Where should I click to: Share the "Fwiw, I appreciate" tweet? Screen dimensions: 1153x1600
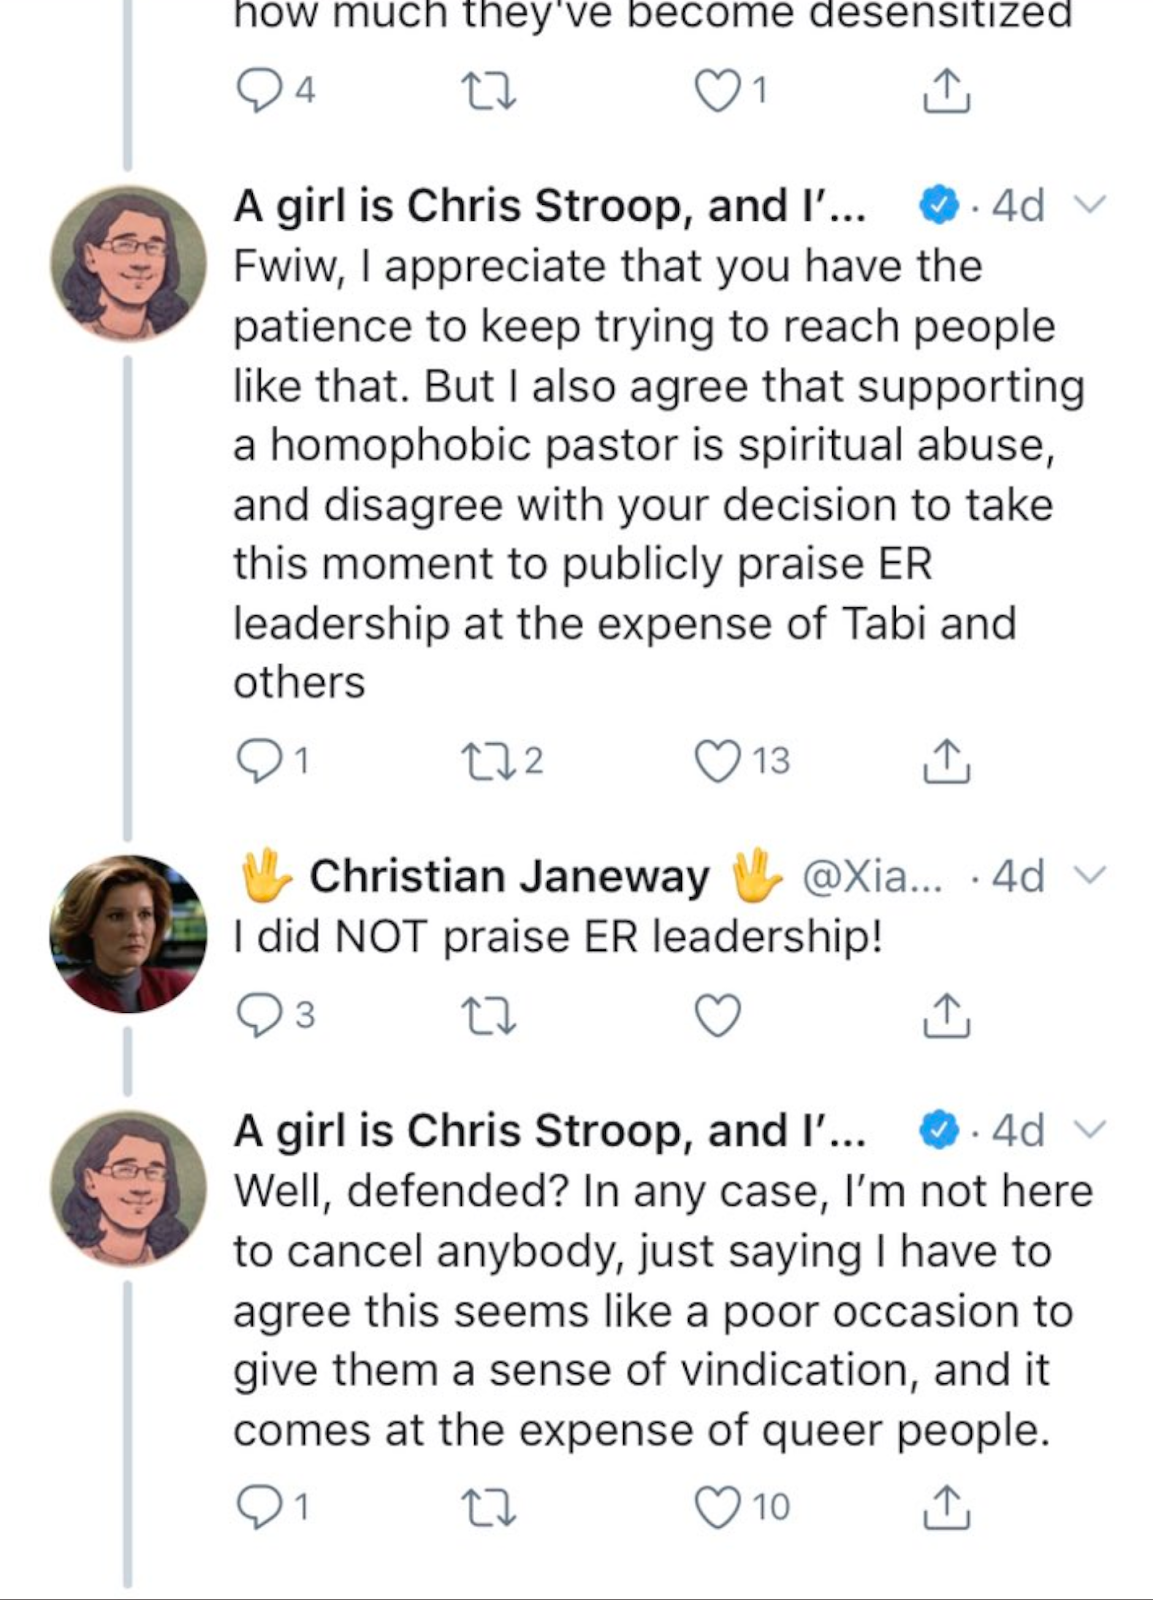pyautogui.click(x=945, y=761)
